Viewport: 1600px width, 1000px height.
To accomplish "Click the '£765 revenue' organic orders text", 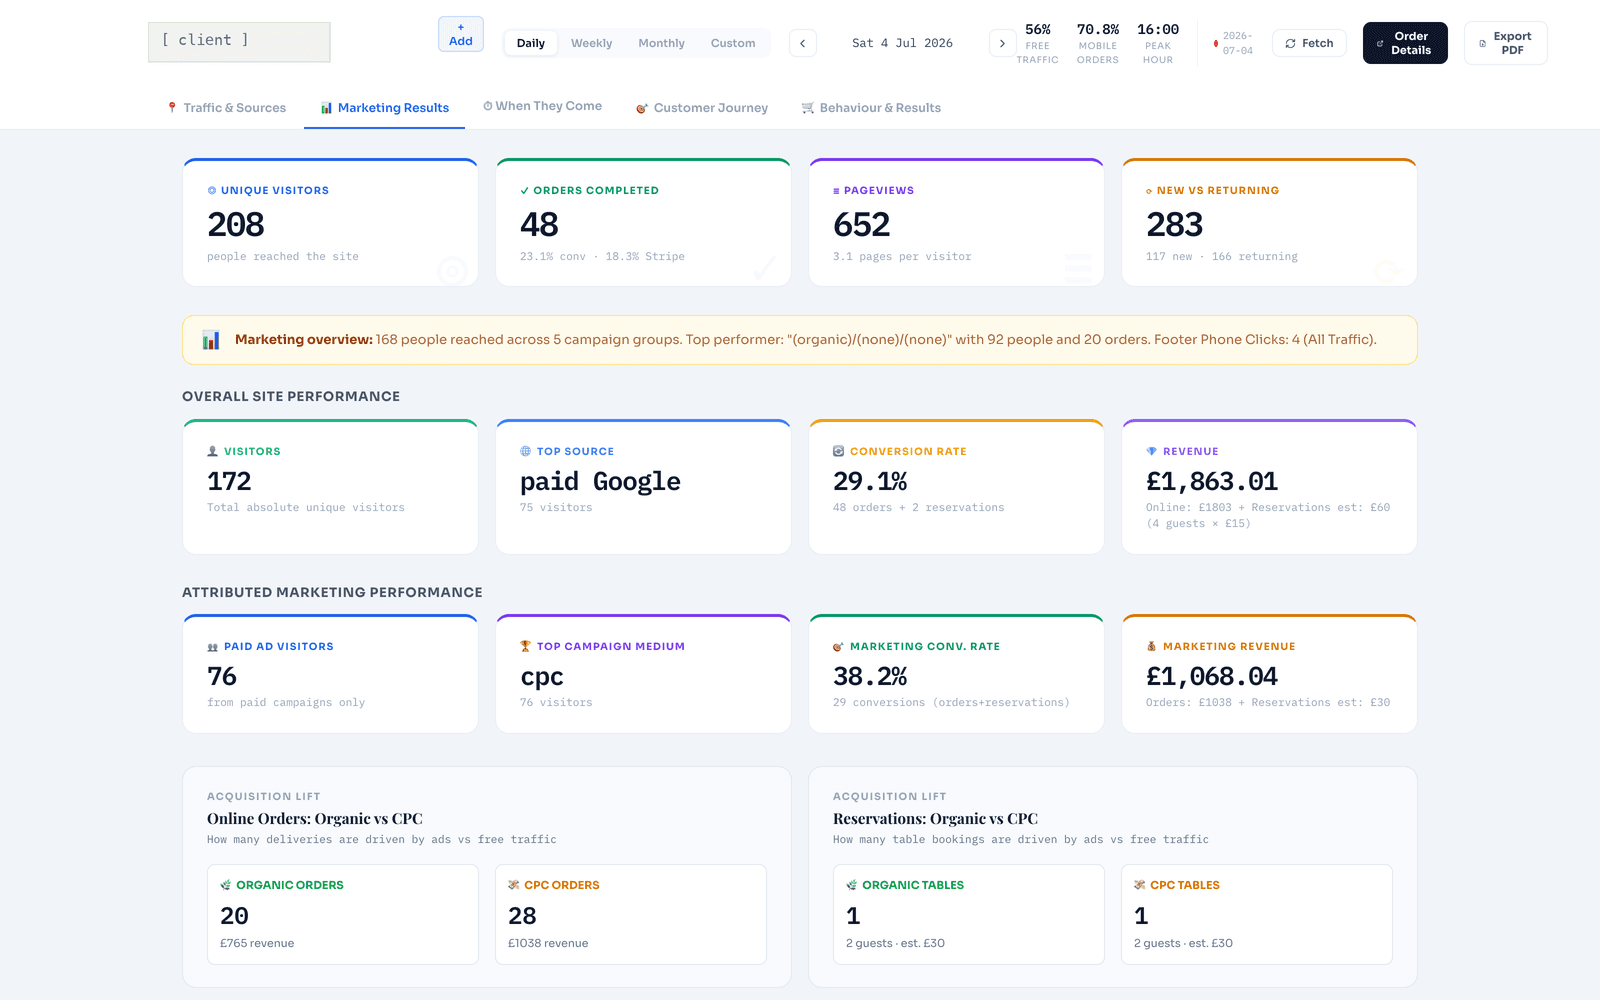I will [x=257, y=943].
